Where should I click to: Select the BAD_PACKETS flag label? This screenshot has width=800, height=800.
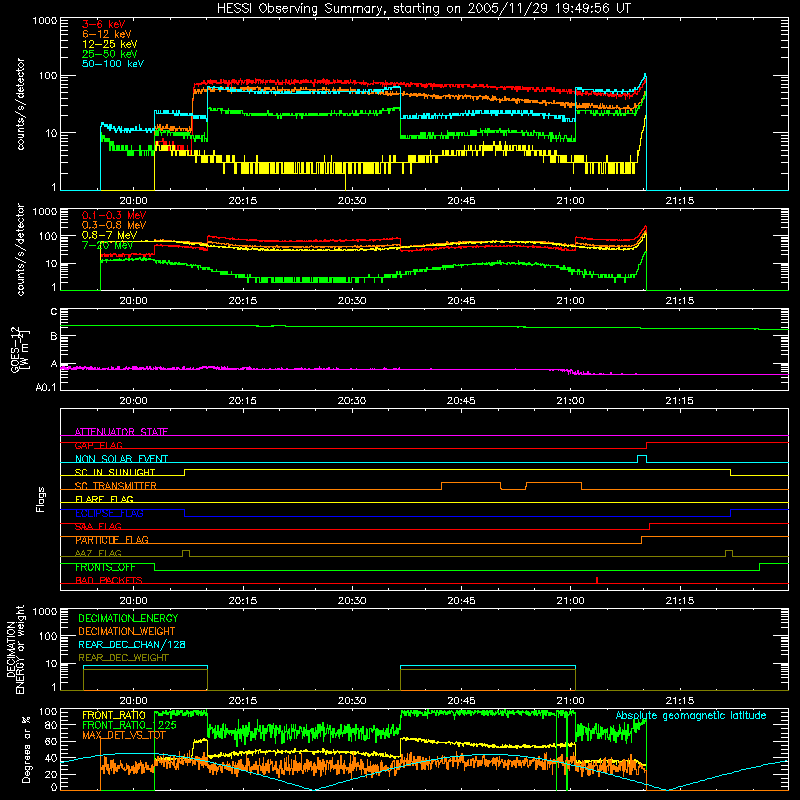(x=109, y=581)
